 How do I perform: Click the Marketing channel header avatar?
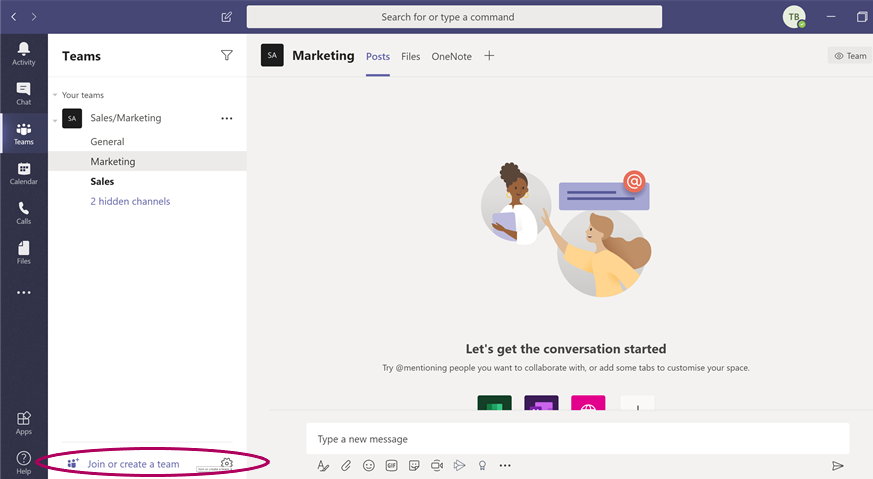(272, 55)
